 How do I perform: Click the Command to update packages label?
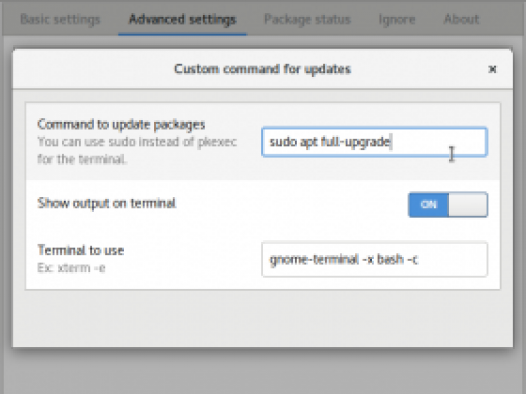coord(121,124)
